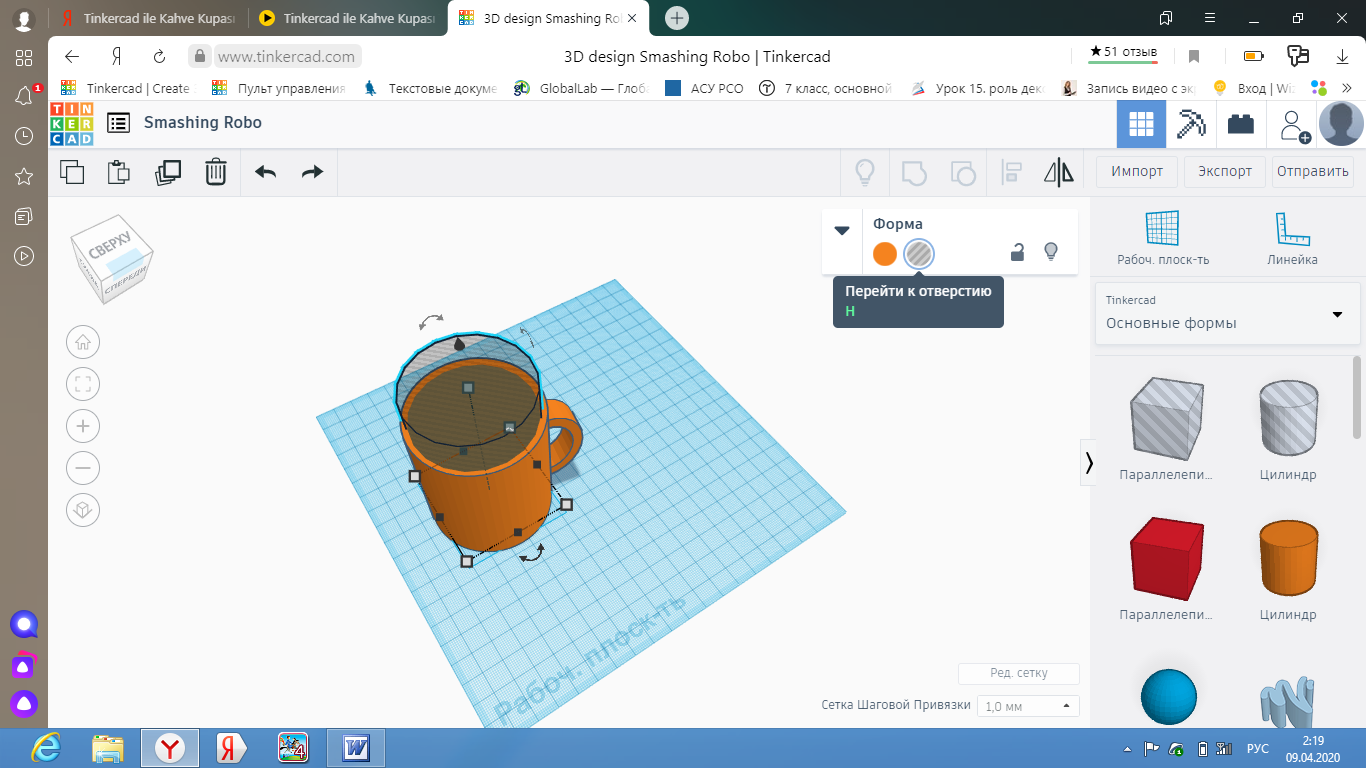Select the Ruler tool (Линейка)
The height and width of the screenshot is (768, 1366).
coord(1292,238)
